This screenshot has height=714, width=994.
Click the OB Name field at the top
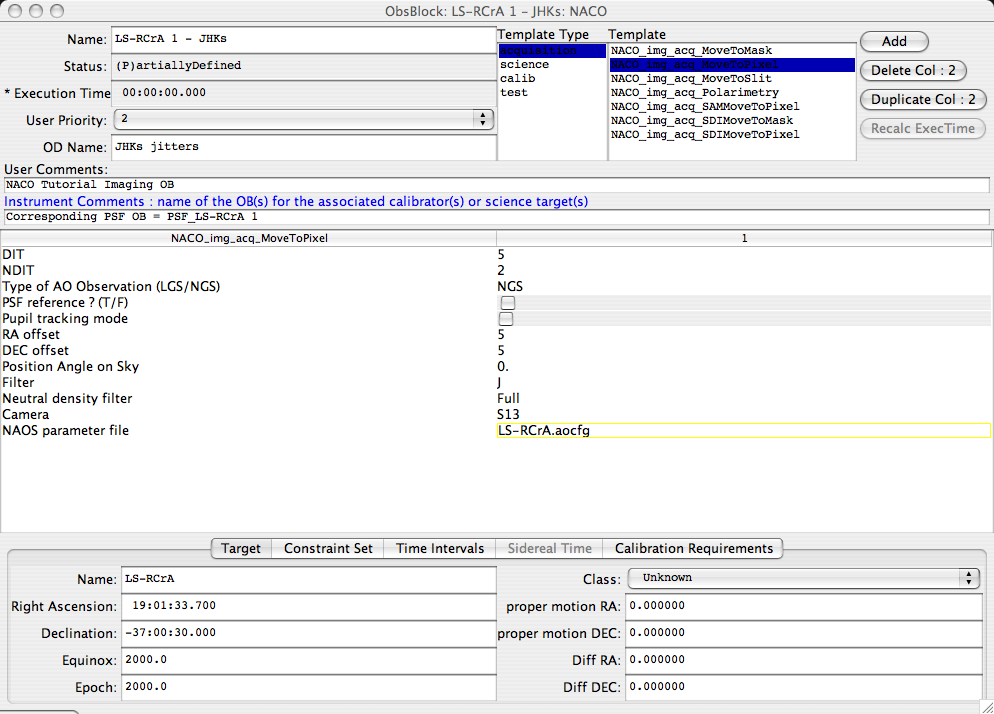click(303, 39)
